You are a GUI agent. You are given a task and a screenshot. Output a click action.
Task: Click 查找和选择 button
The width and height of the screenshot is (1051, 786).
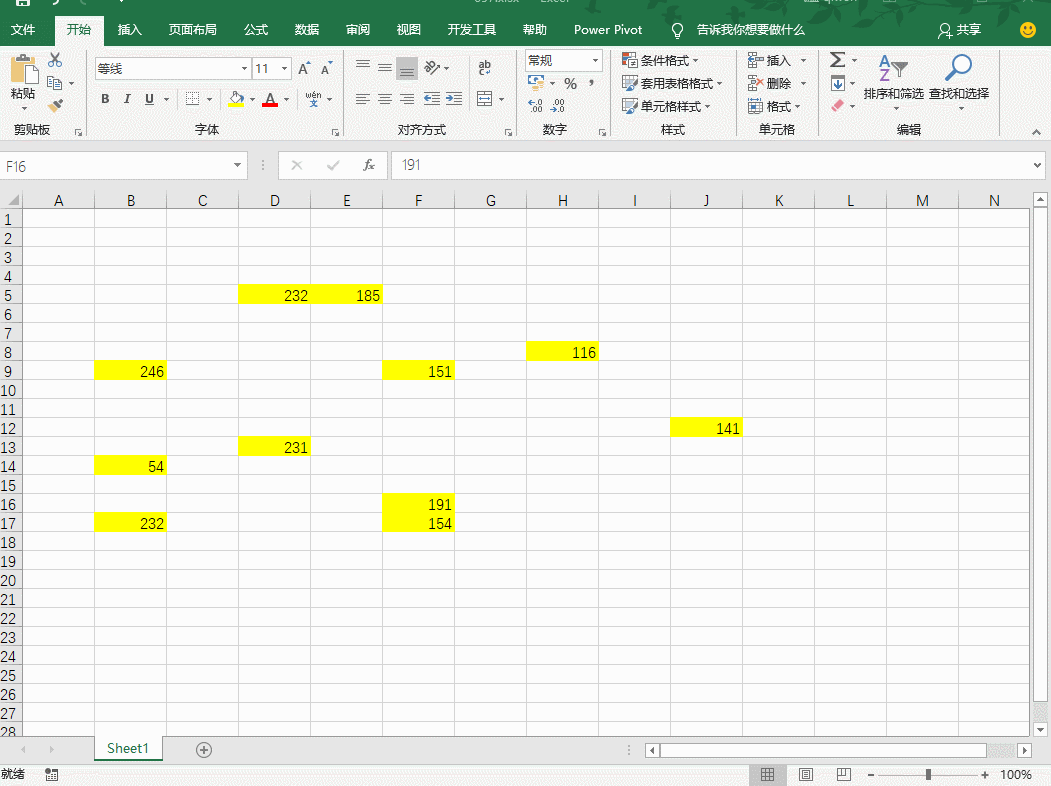click(x=959, y=80)
